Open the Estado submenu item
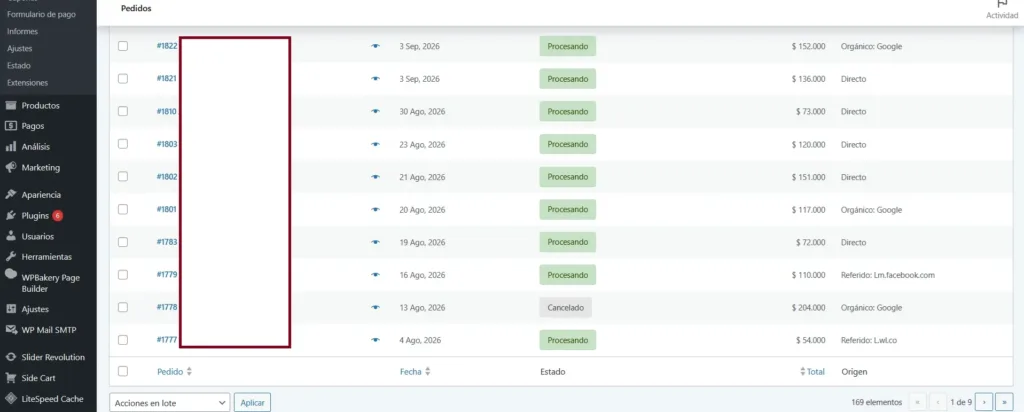Image resolution: width=1024 pixels, height=412 pixels. tap(18, 66)
